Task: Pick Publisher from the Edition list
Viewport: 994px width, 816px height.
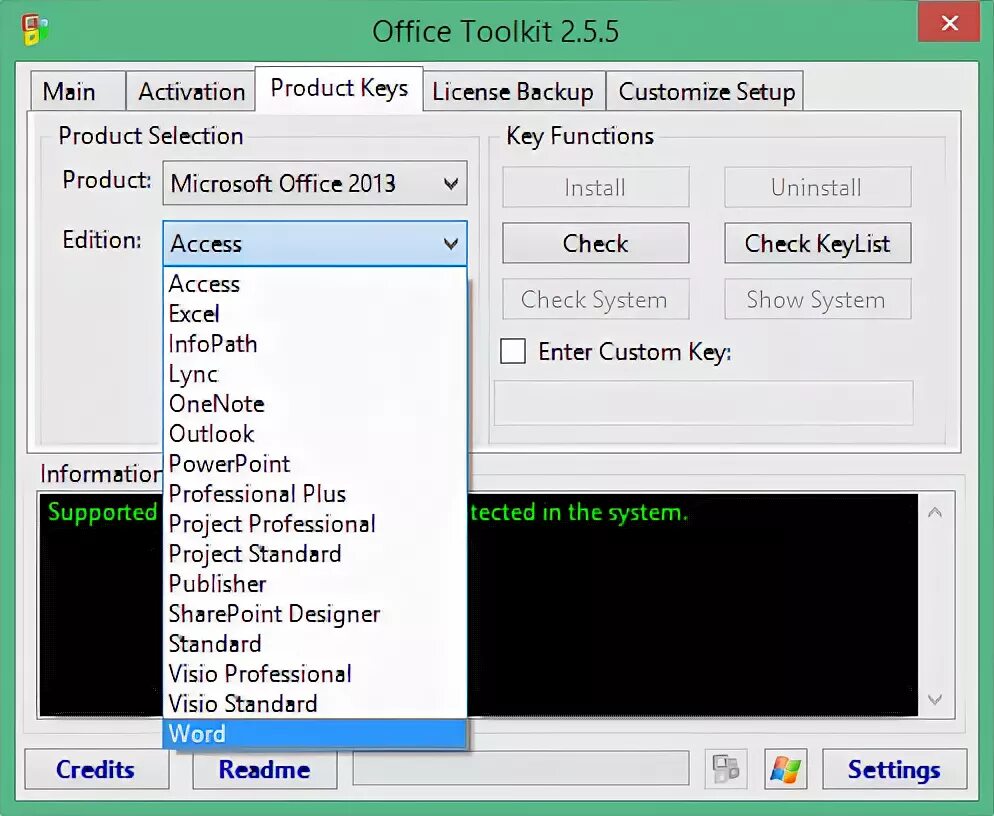Action: coord(315,584)
